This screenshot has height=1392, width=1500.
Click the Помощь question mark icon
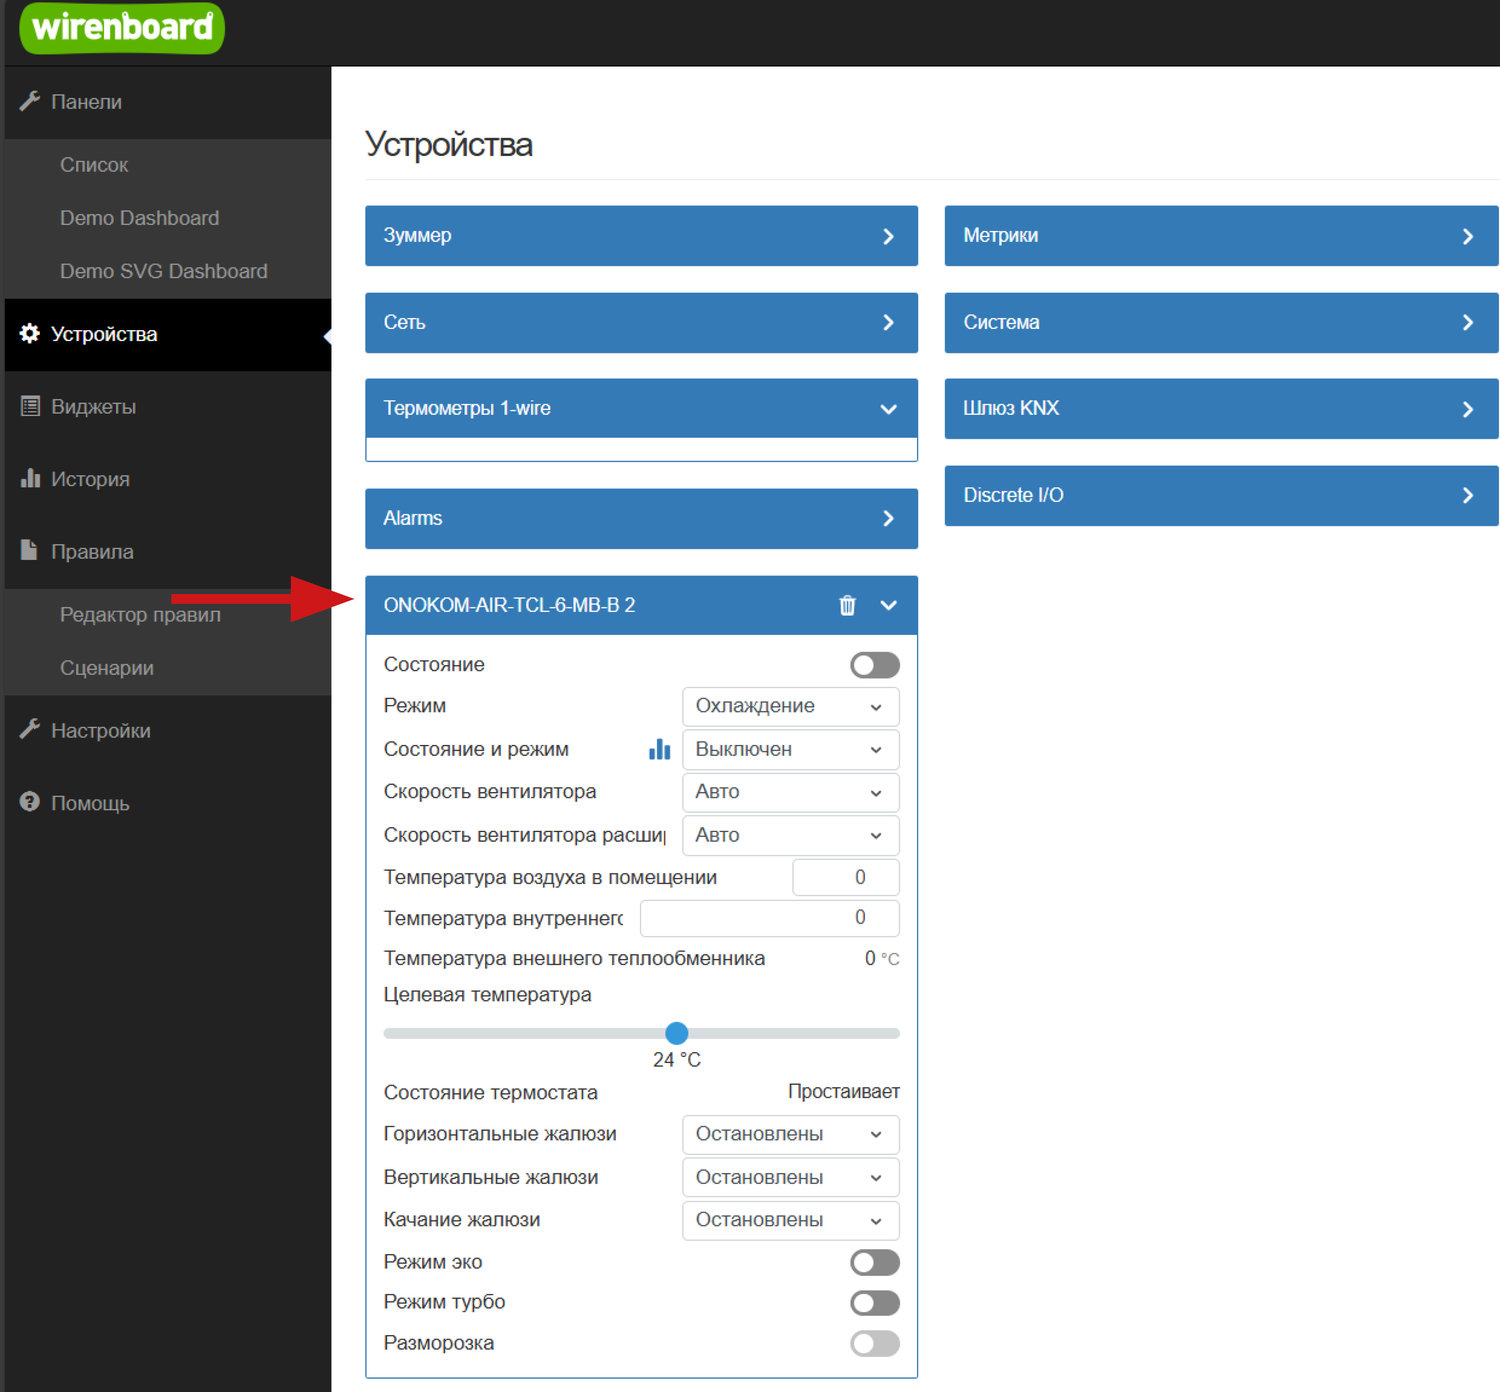click(x=30, y=802)
